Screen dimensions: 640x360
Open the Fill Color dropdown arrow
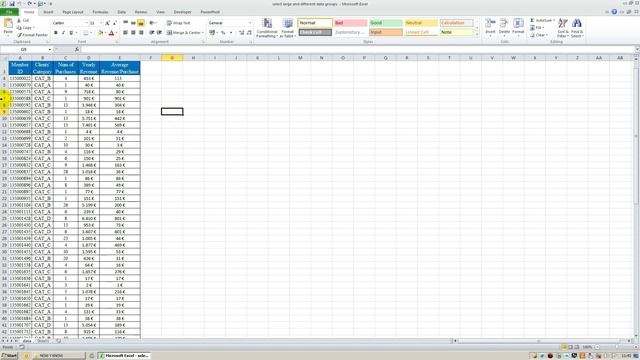tap(105, 33)
